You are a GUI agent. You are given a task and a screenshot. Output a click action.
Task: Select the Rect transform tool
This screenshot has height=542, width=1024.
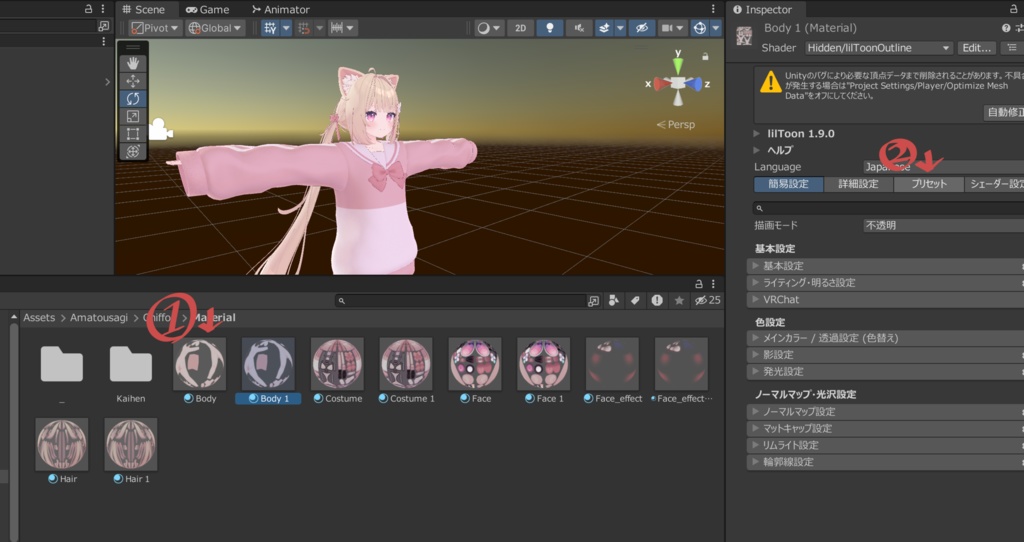click(x=133, y=134)
